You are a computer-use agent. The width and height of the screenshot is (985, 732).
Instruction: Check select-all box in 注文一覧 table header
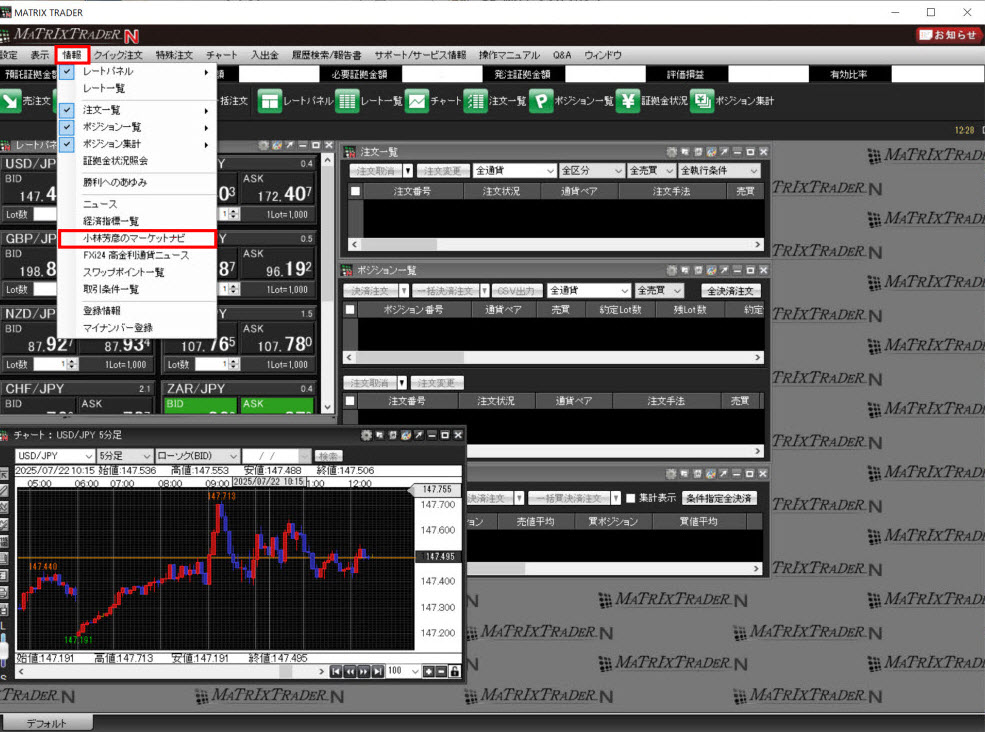pyautogui.click(x=356, y=191)
